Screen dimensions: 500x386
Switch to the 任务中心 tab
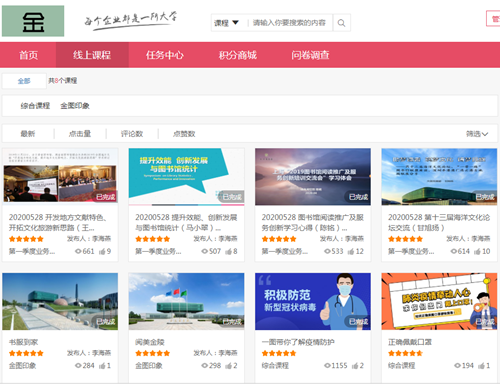pyautogui.click(x=165, y=55)
